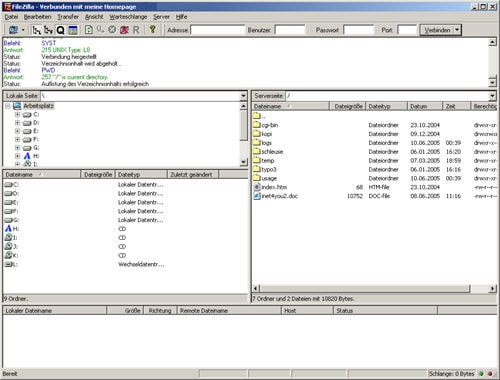Open the Hilfe menu
This screenshot has width=500, height=380.
click(x=181, y=17)
